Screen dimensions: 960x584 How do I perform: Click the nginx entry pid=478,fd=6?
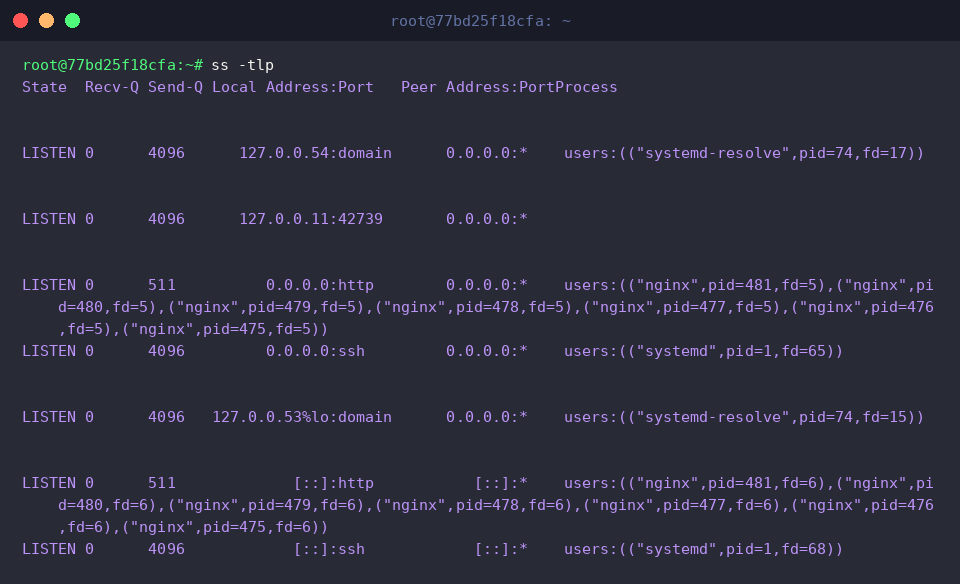pyautogui.click(x=473, y=506)
